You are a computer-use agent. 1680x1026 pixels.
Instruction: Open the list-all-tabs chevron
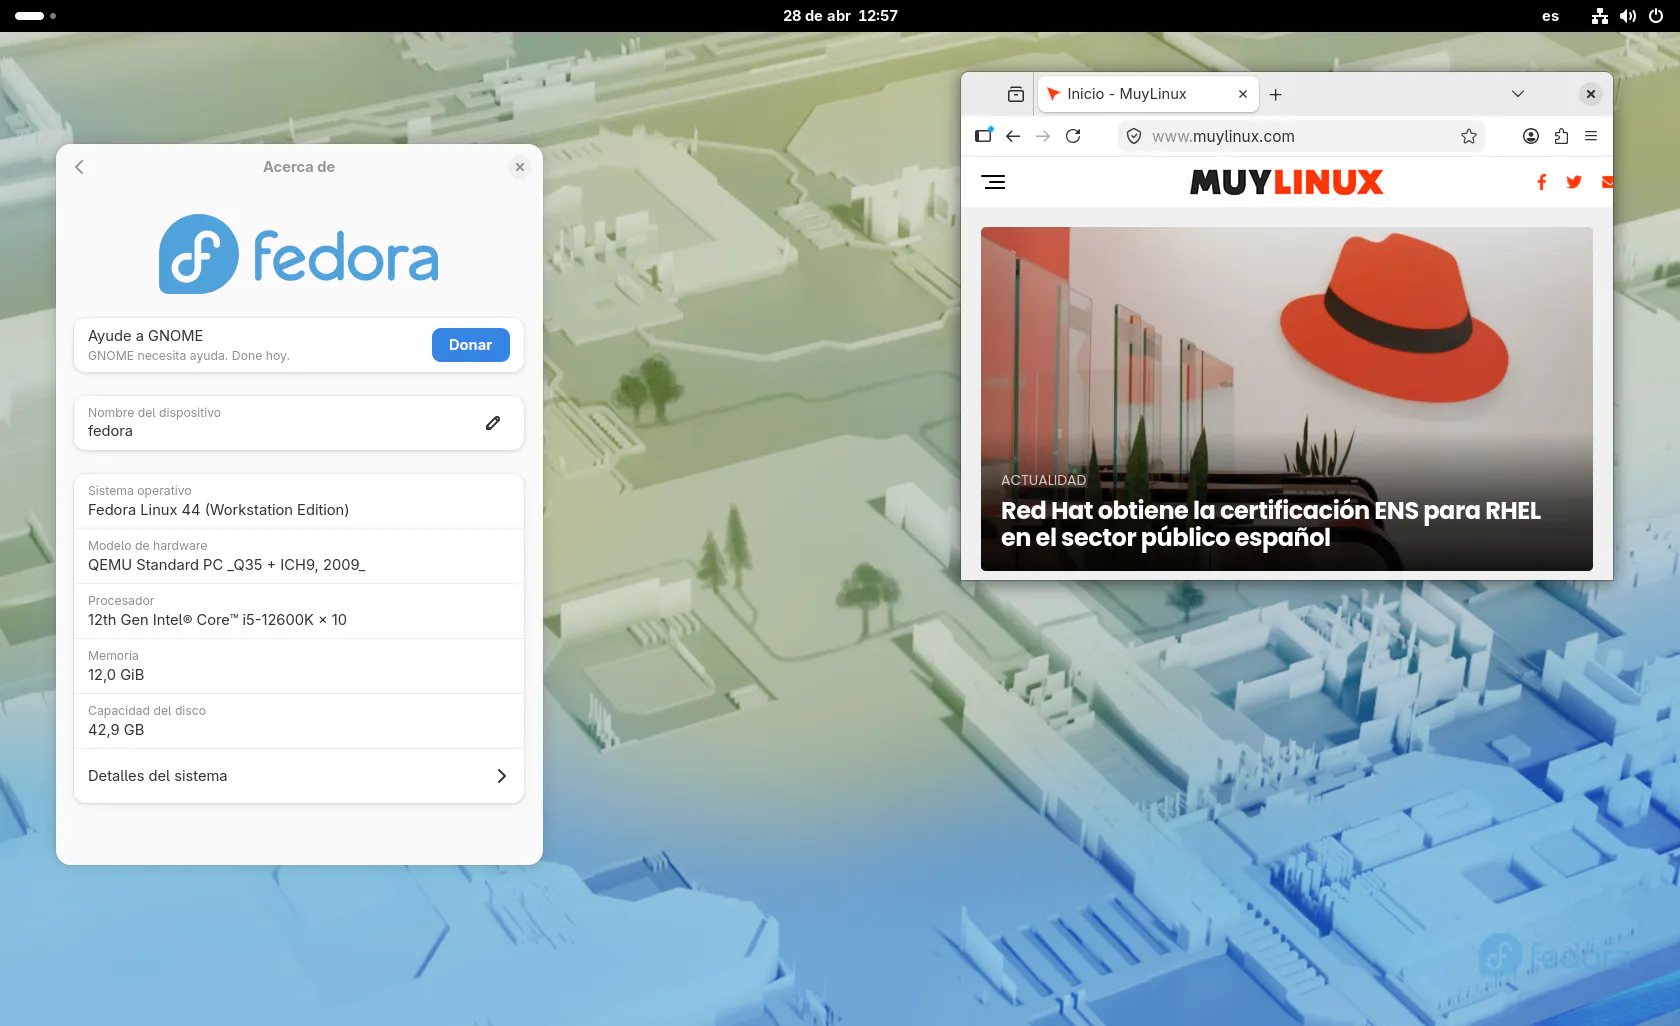[1518, 94]
